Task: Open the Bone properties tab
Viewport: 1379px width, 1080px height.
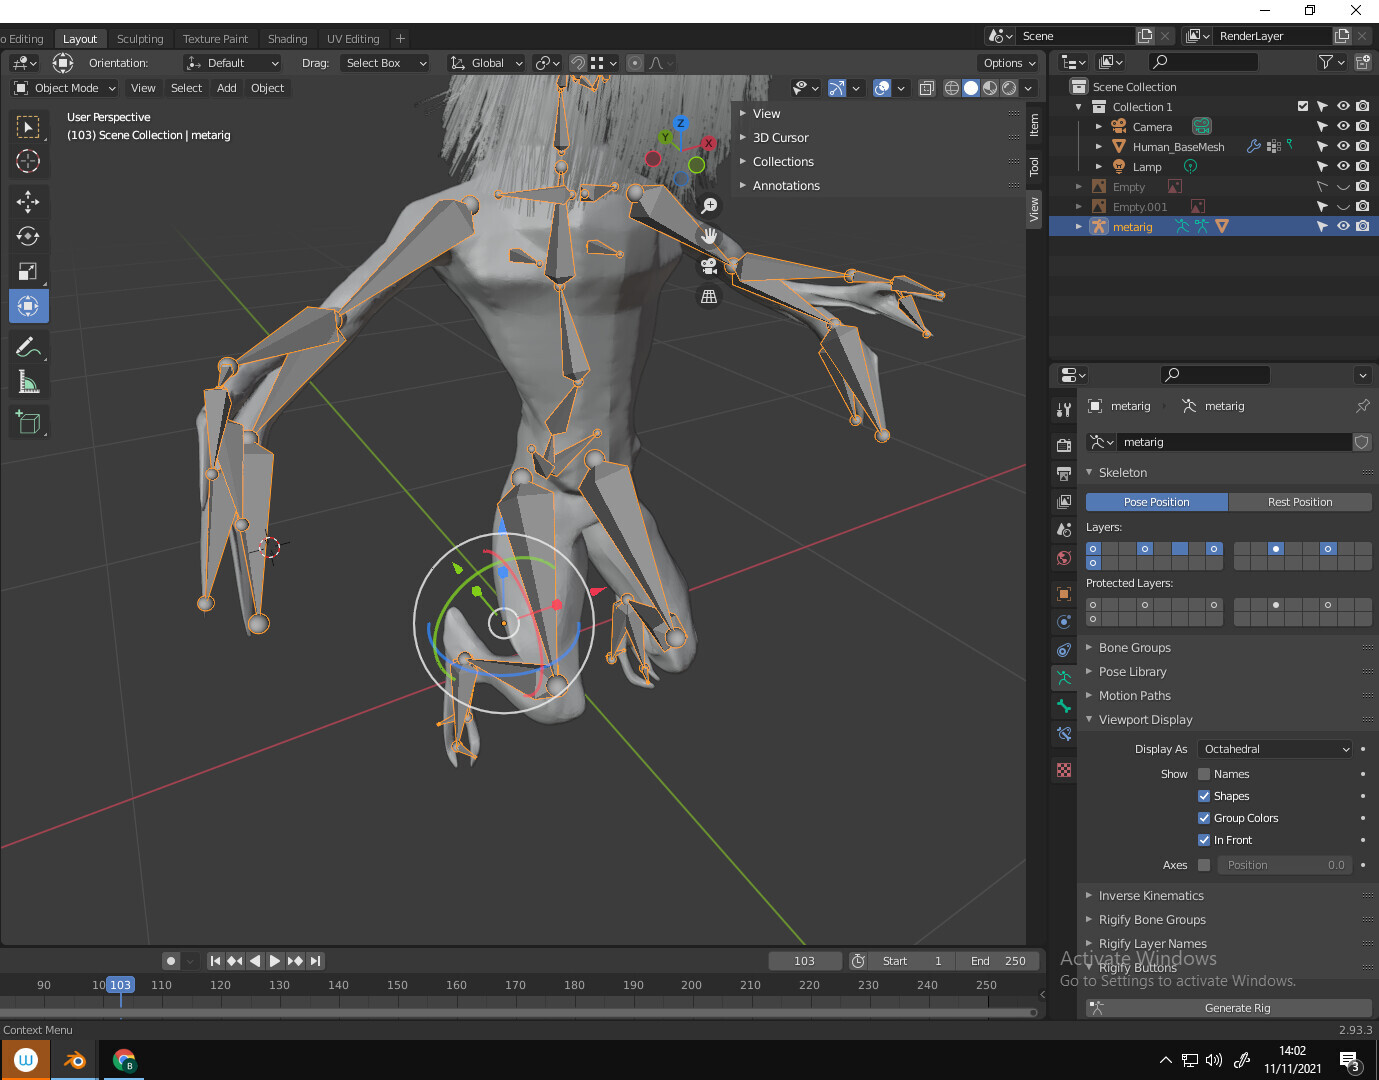Action: coord(1063,706)
